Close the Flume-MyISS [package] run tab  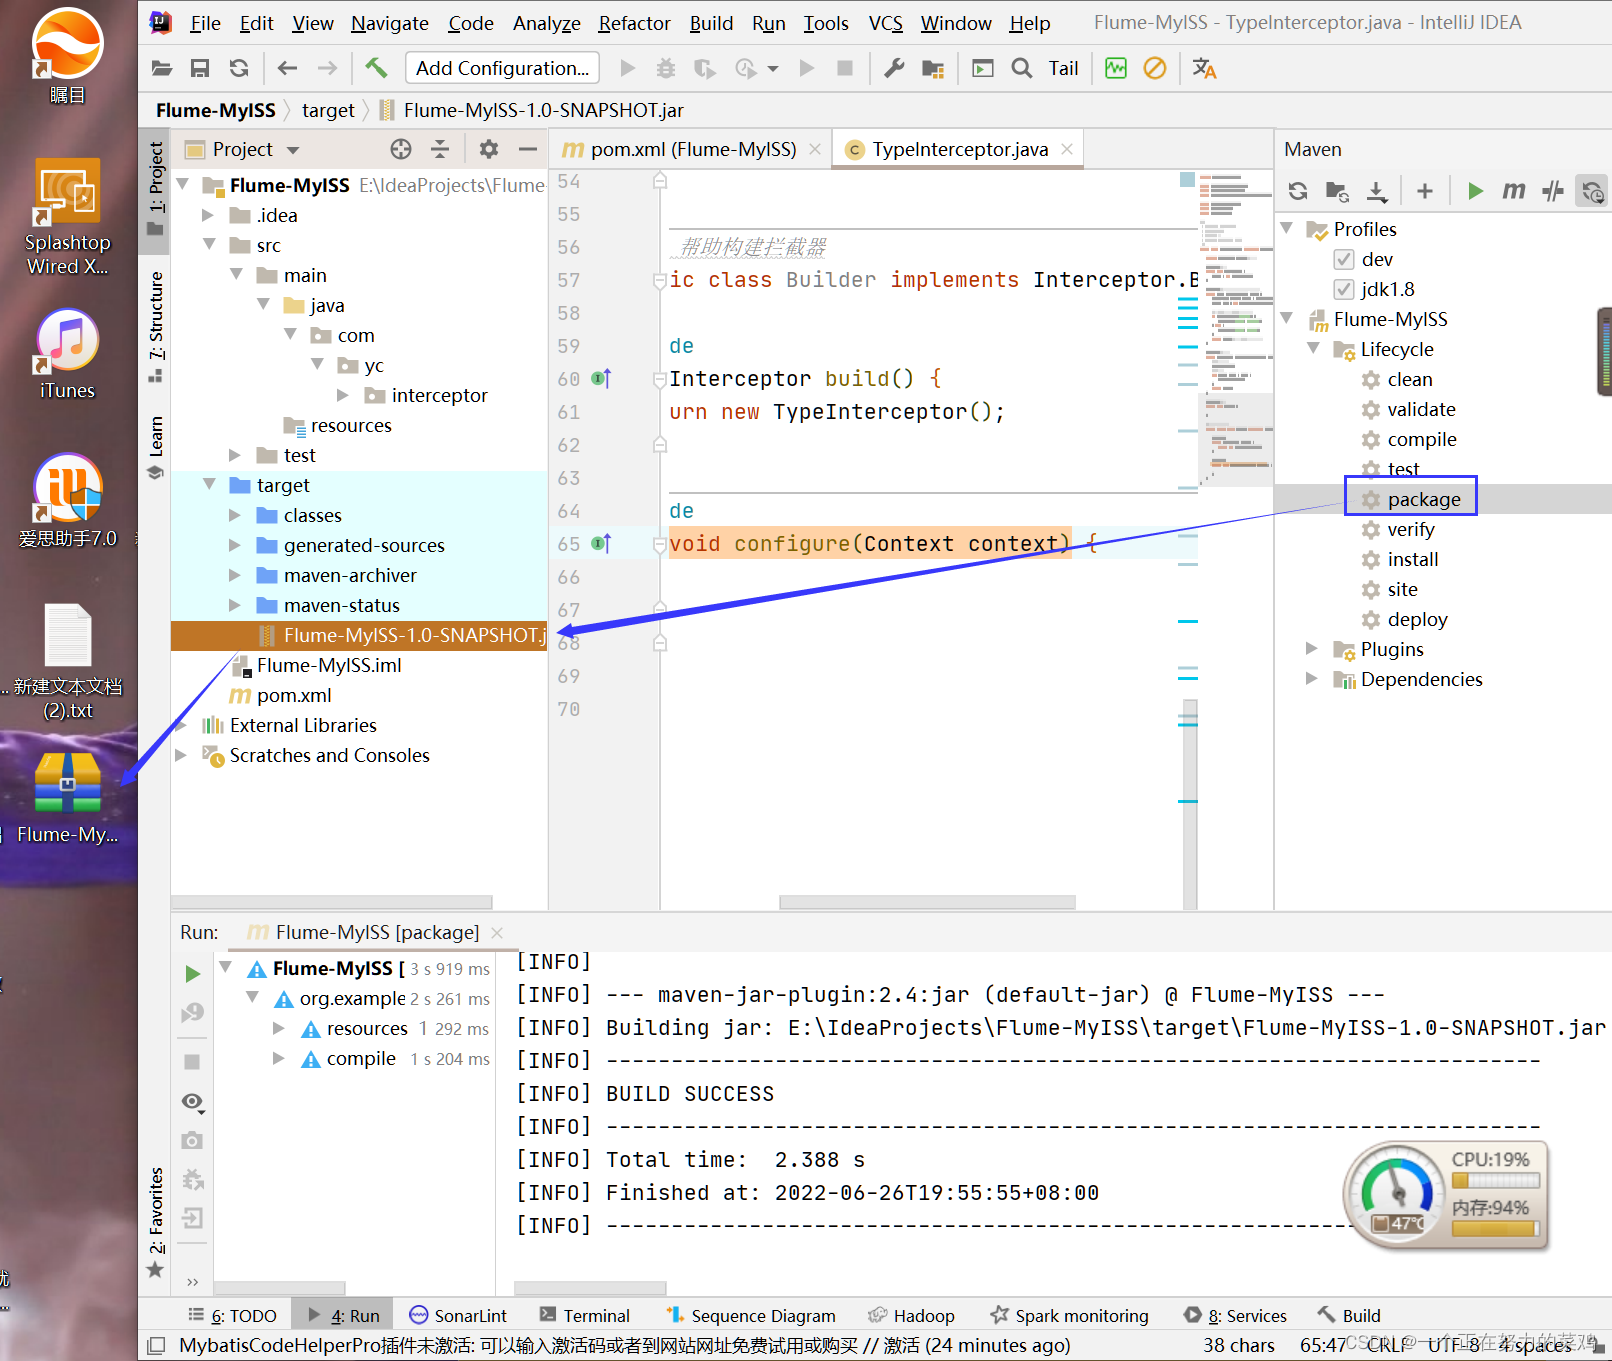pyautogui.click(x=497, y=932)
